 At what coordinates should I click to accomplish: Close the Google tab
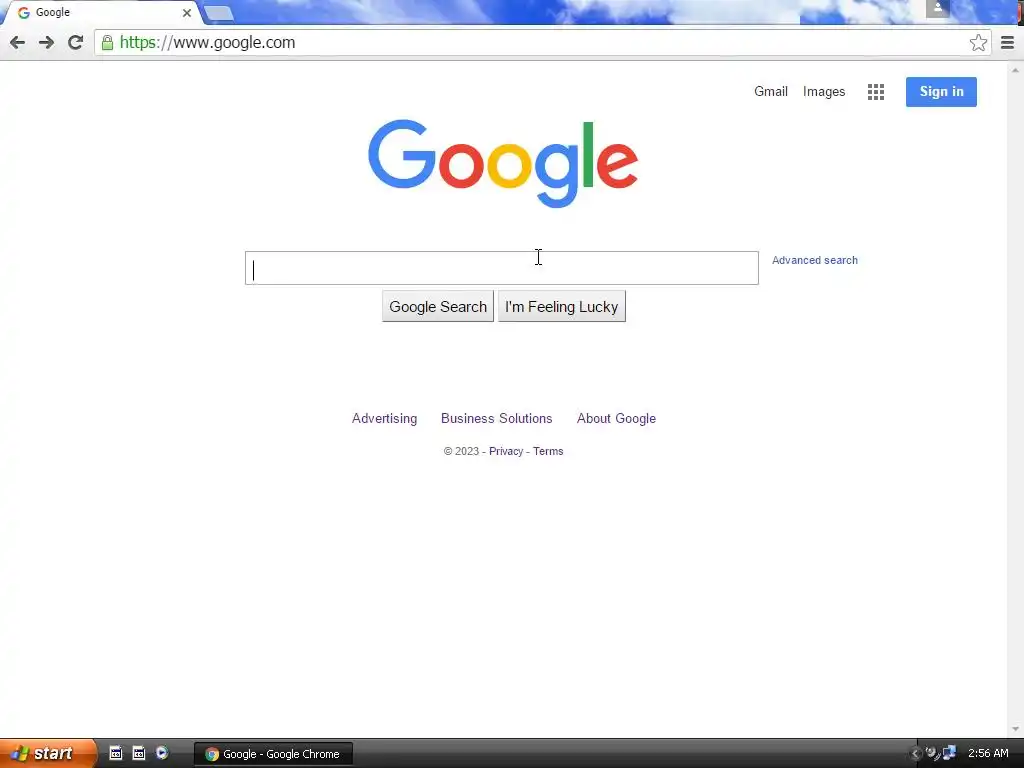click(187, 12)
